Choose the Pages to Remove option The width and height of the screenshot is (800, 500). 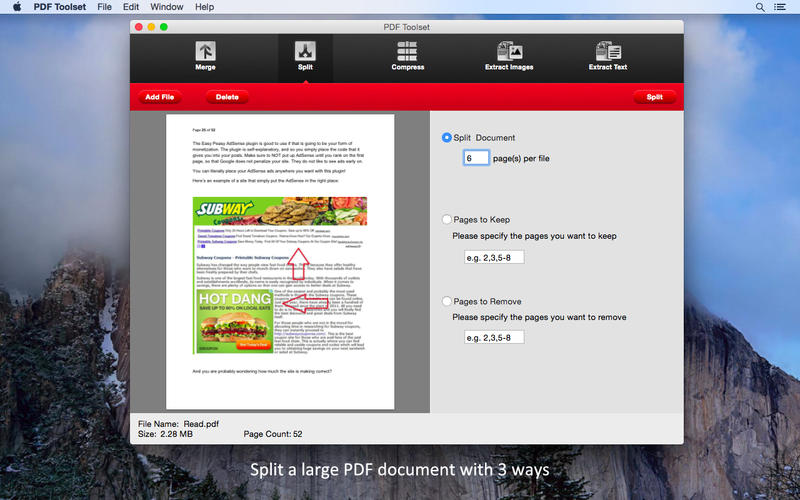(446, 301)
